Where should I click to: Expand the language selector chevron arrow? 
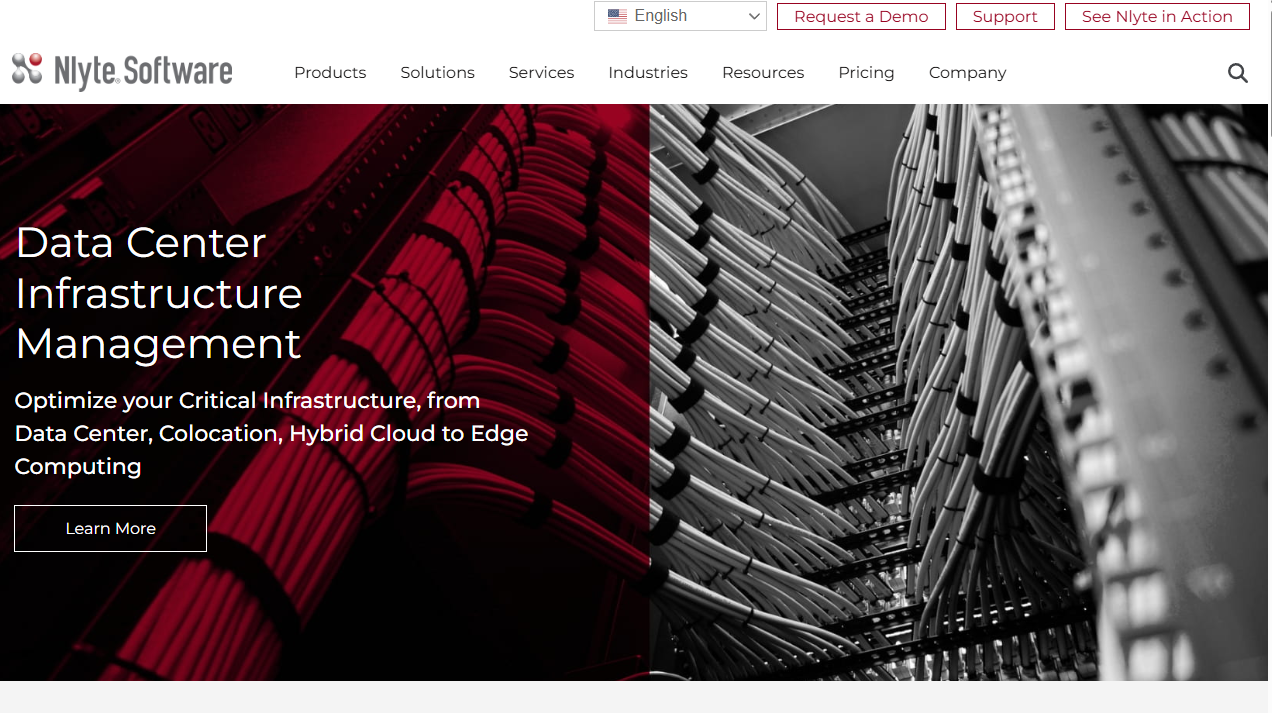754,16
